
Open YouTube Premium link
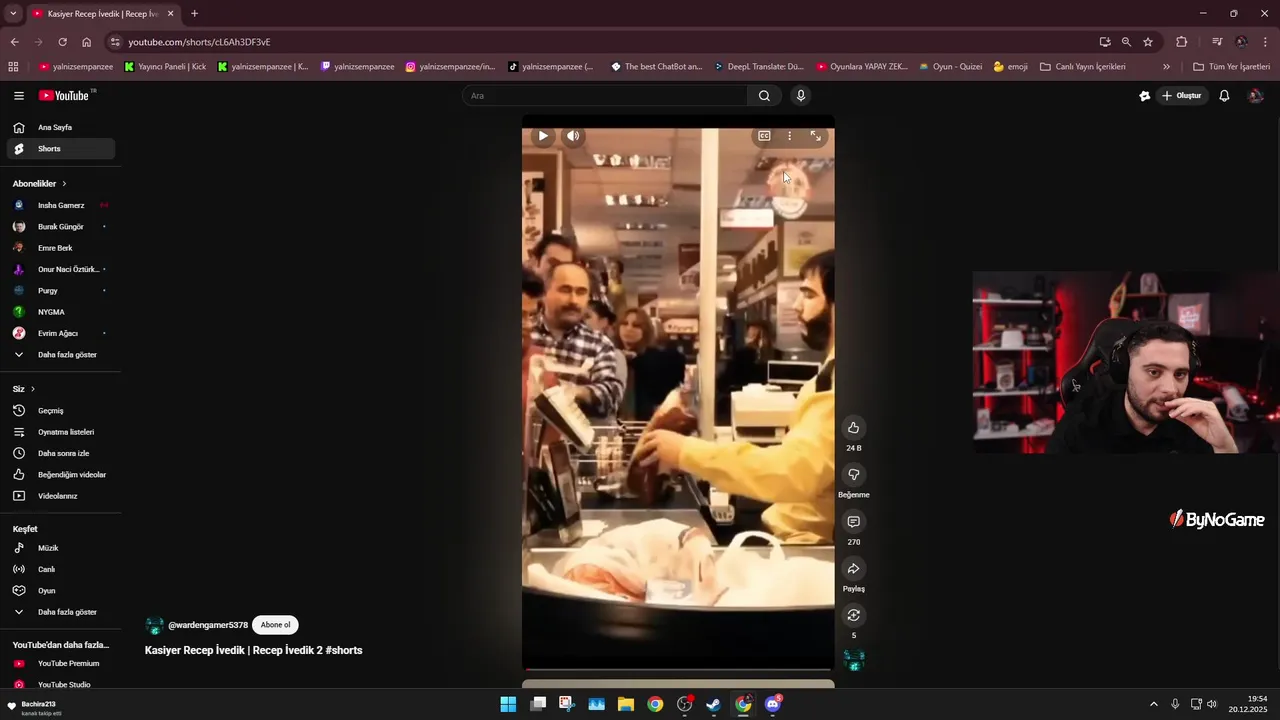[x=61, y=663]
